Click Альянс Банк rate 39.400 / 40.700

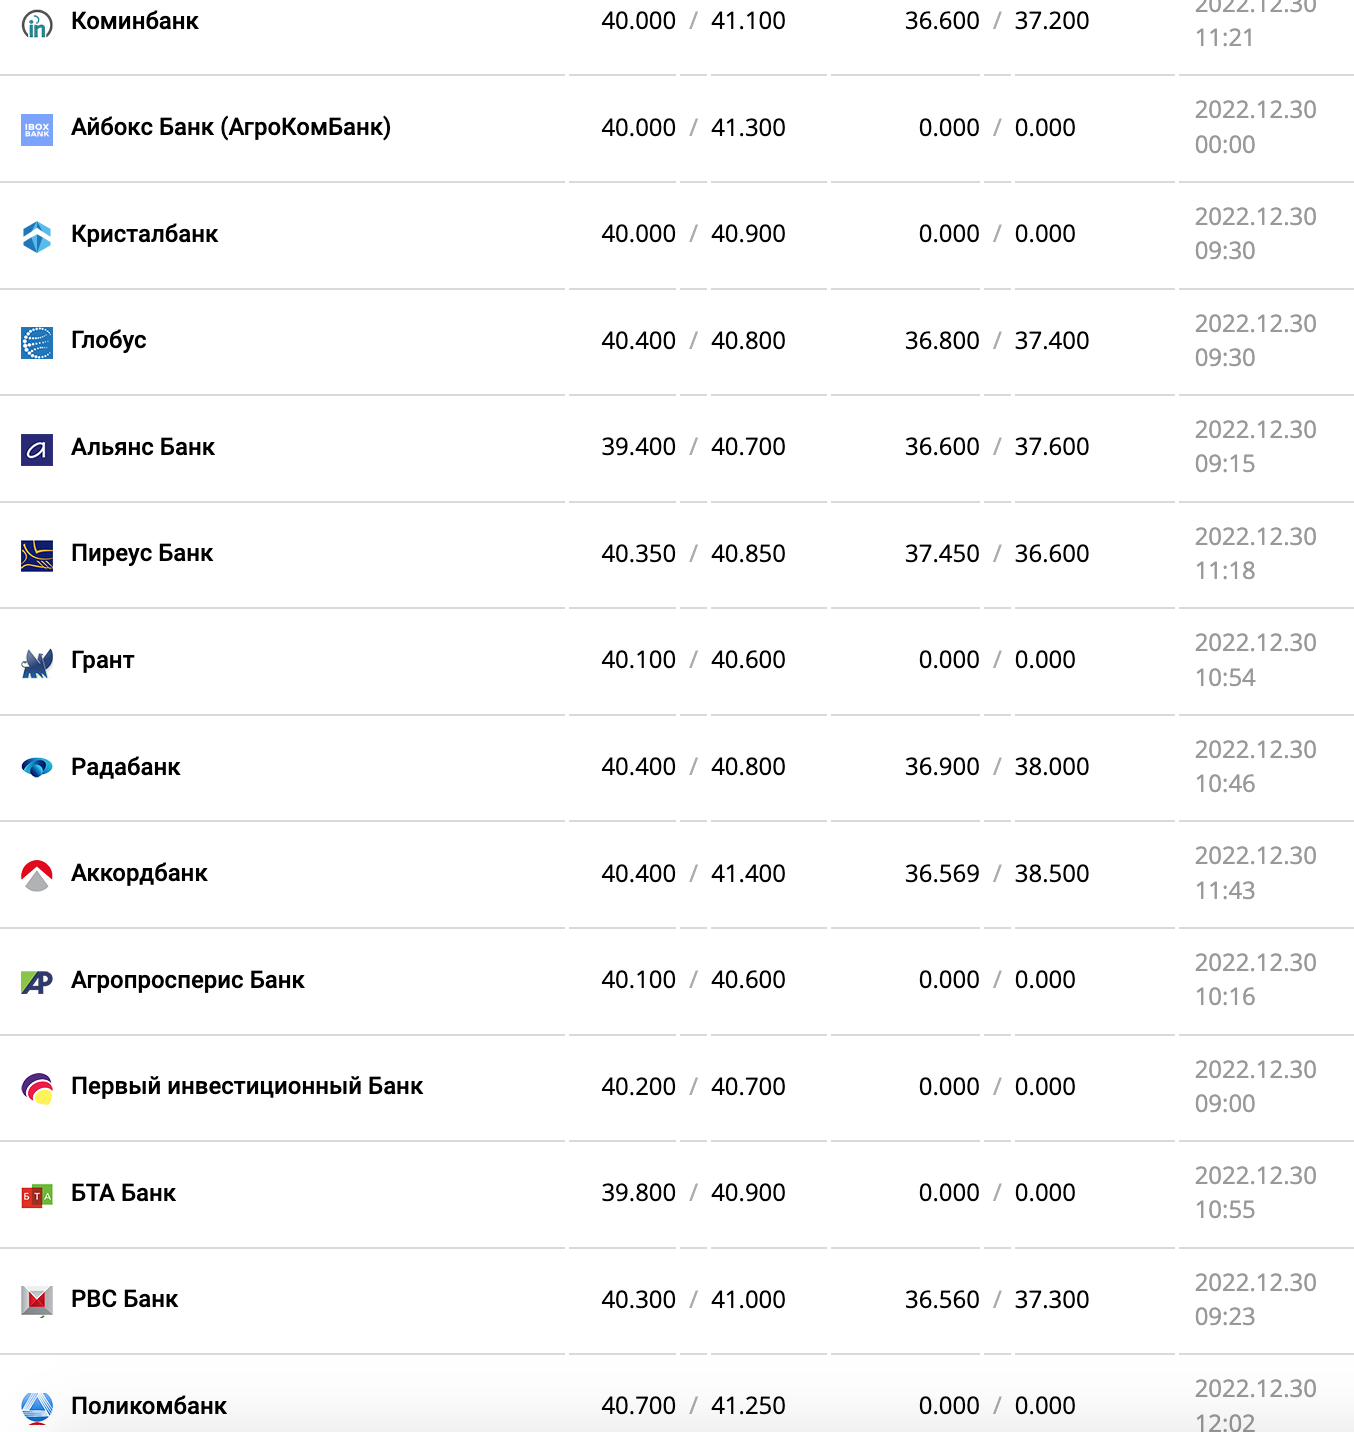coord(693,447)
